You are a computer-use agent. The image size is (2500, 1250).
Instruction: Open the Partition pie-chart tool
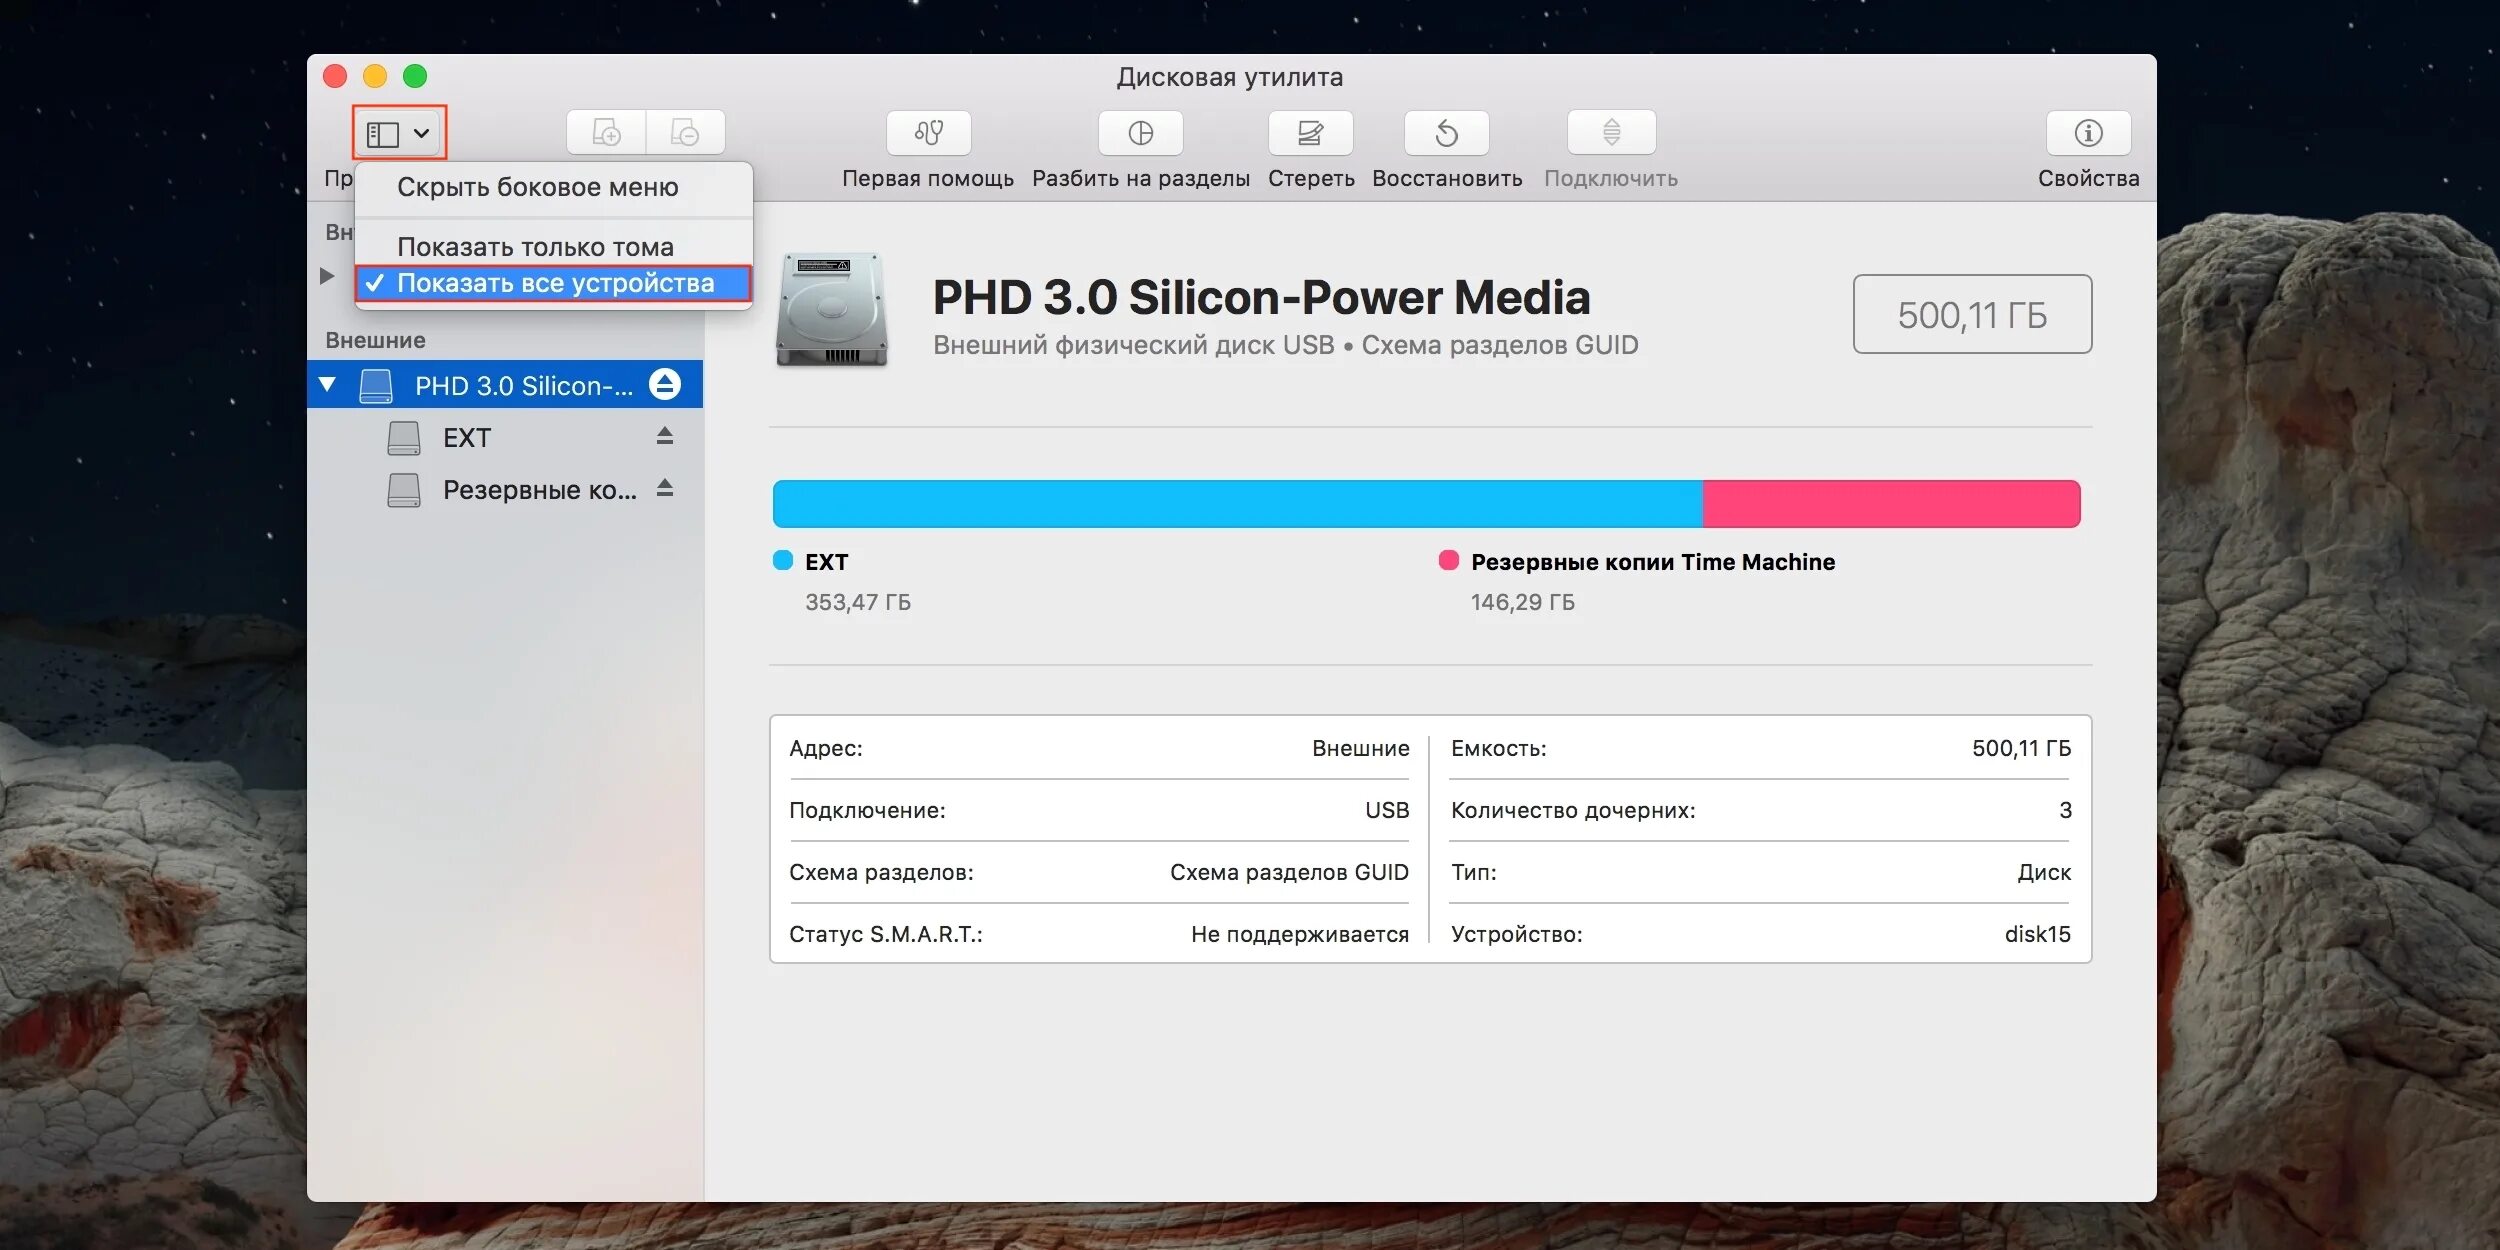point(1140,133)
